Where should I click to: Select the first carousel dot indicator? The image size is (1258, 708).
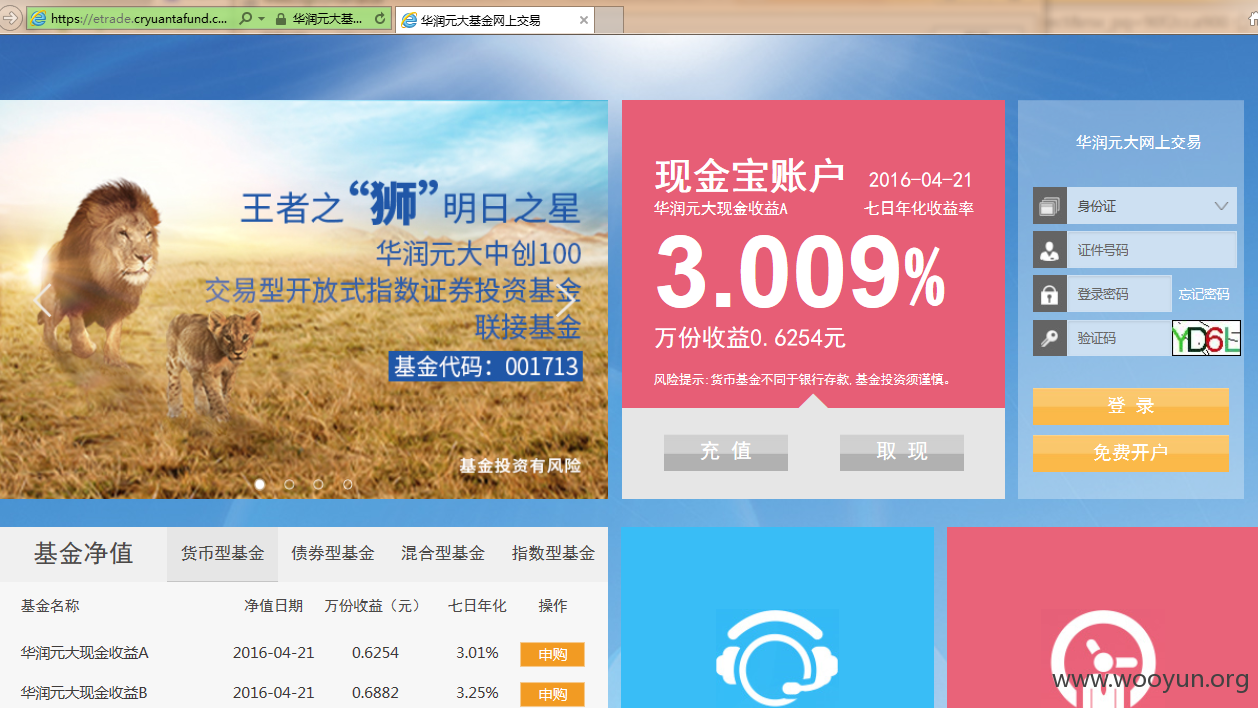point(260,484)
